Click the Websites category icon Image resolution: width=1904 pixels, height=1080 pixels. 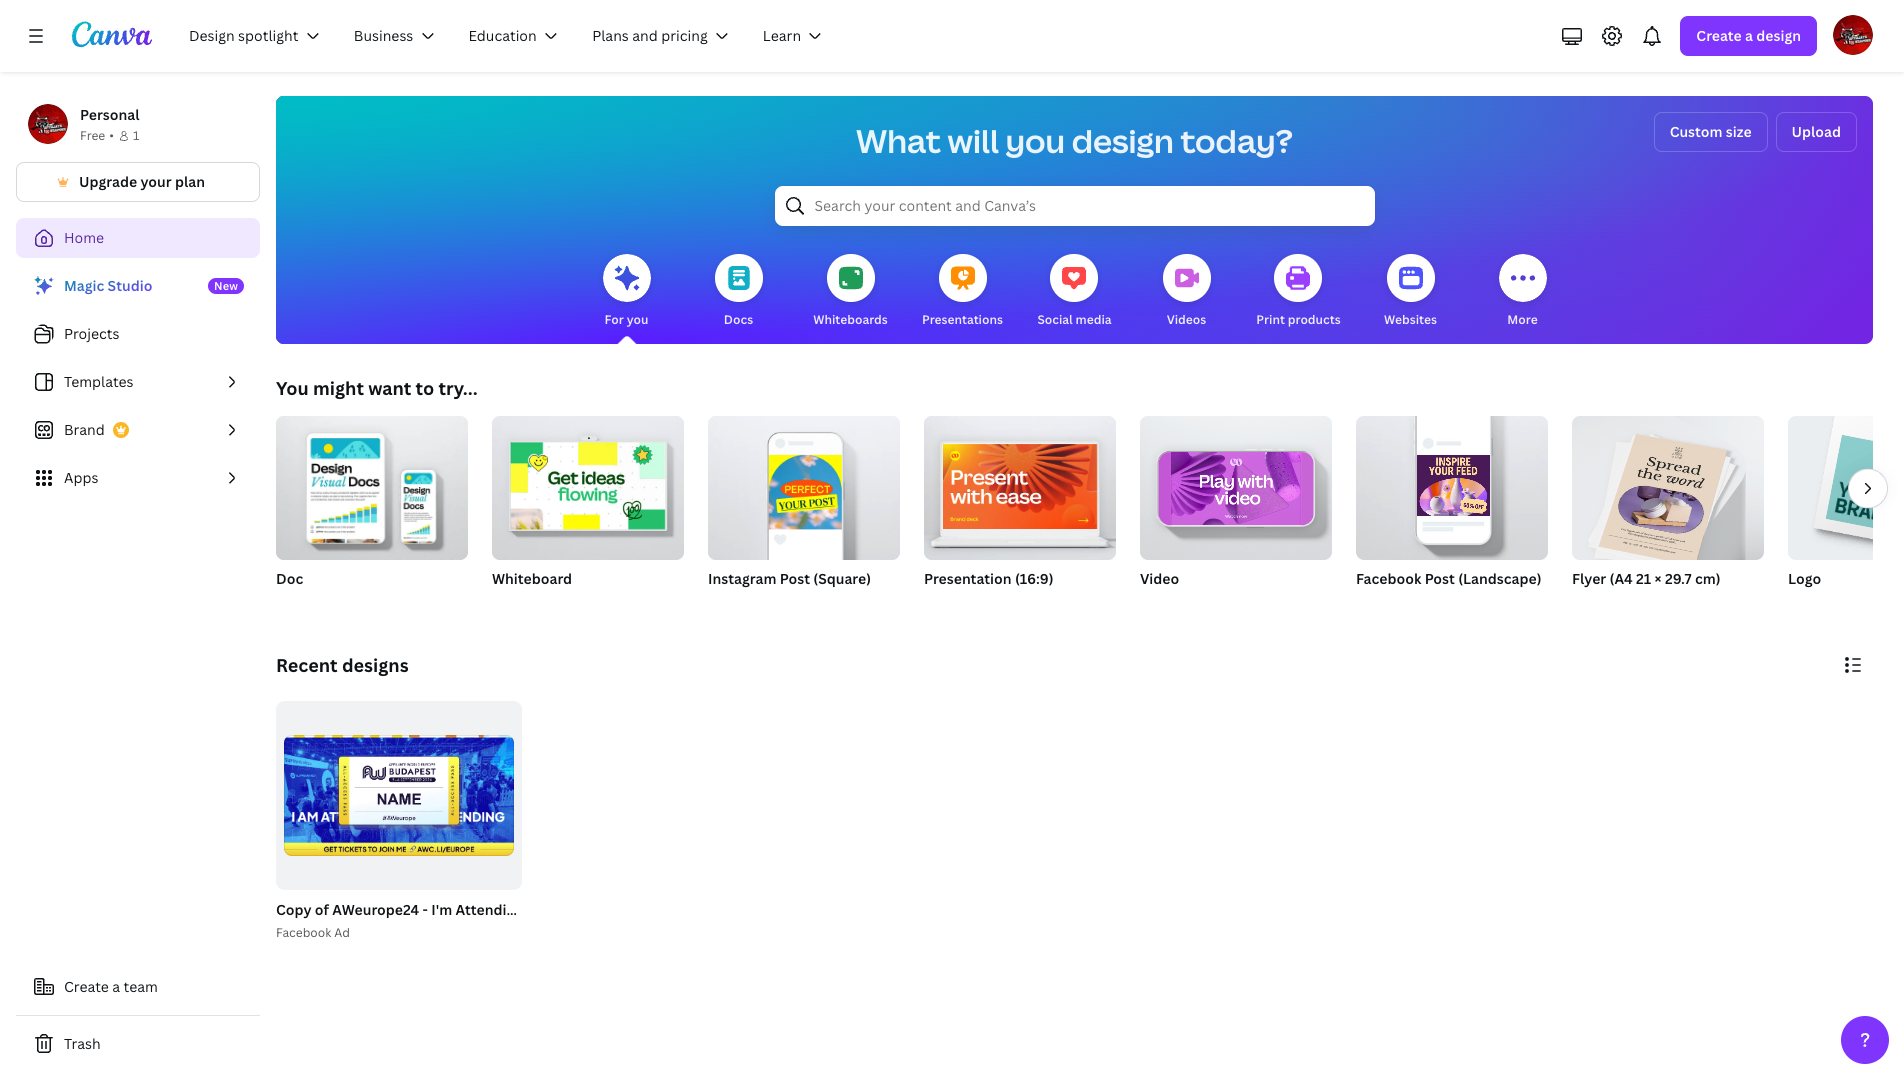click(x=1410, y=279)
